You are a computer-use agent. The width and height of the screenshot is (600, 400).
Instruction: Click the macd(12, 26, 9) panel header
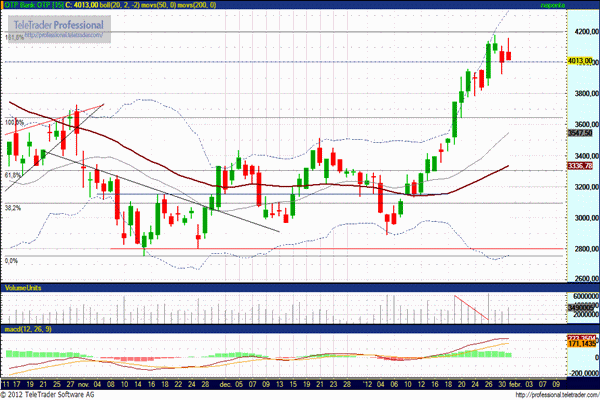tap(29, 328)
